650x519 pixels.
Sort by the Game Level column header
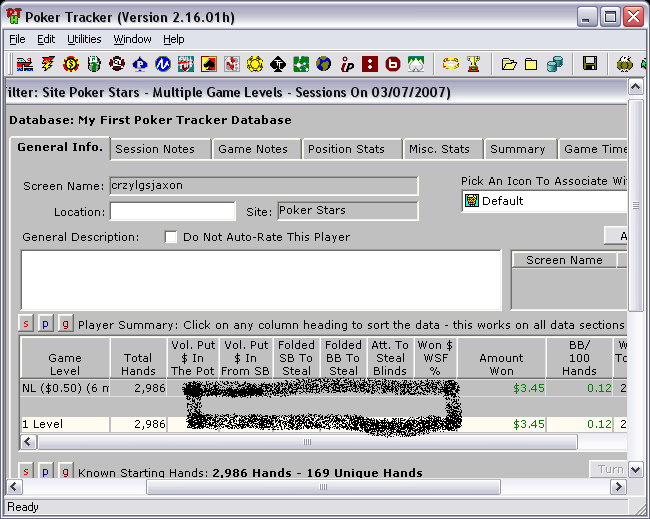pyautogui.click(x=65, y=358)
